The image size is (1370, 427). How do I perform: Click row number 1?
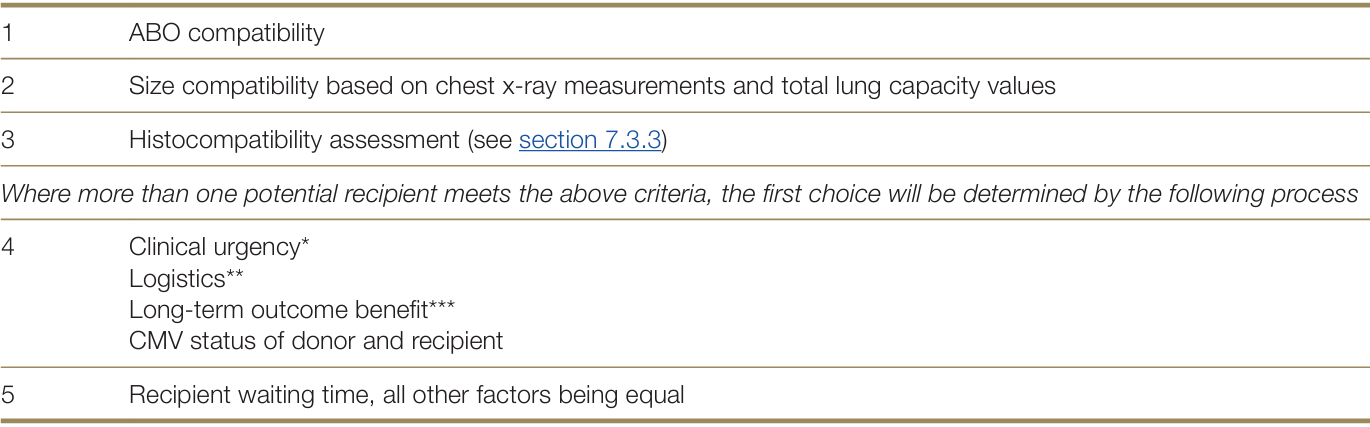(7, 33)
